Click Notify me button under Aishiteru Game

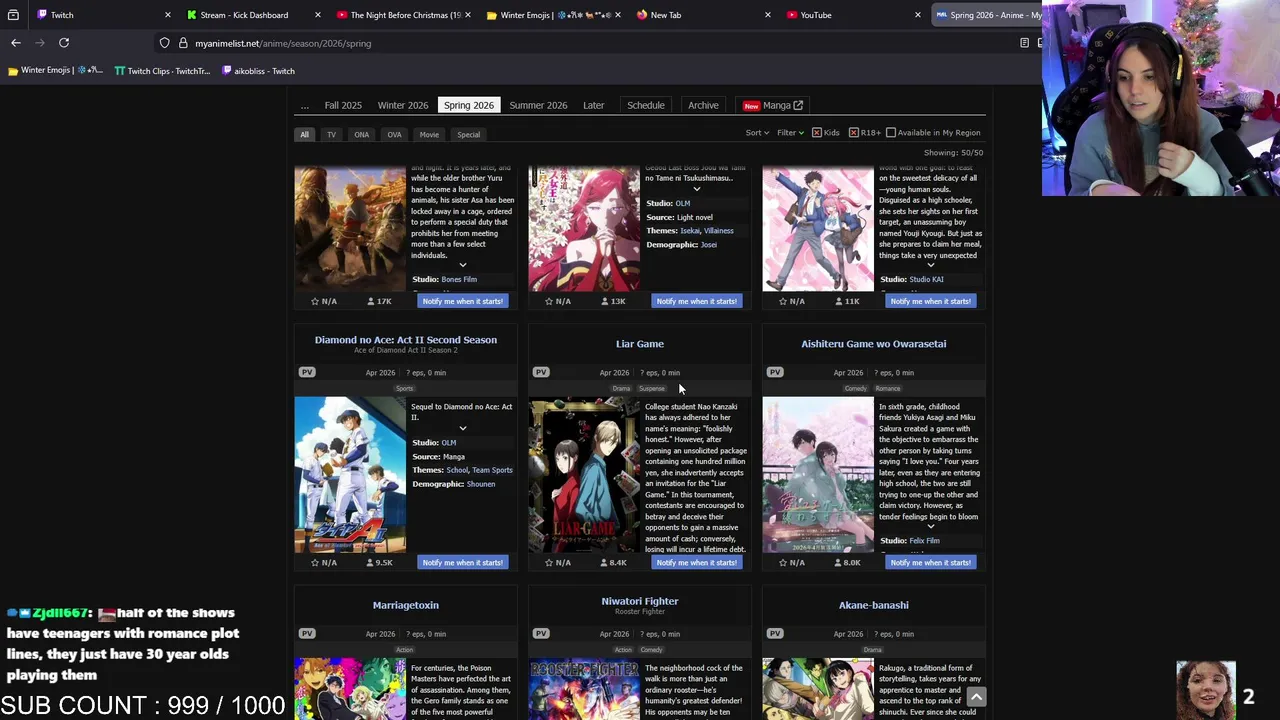(x=931, y=562)
